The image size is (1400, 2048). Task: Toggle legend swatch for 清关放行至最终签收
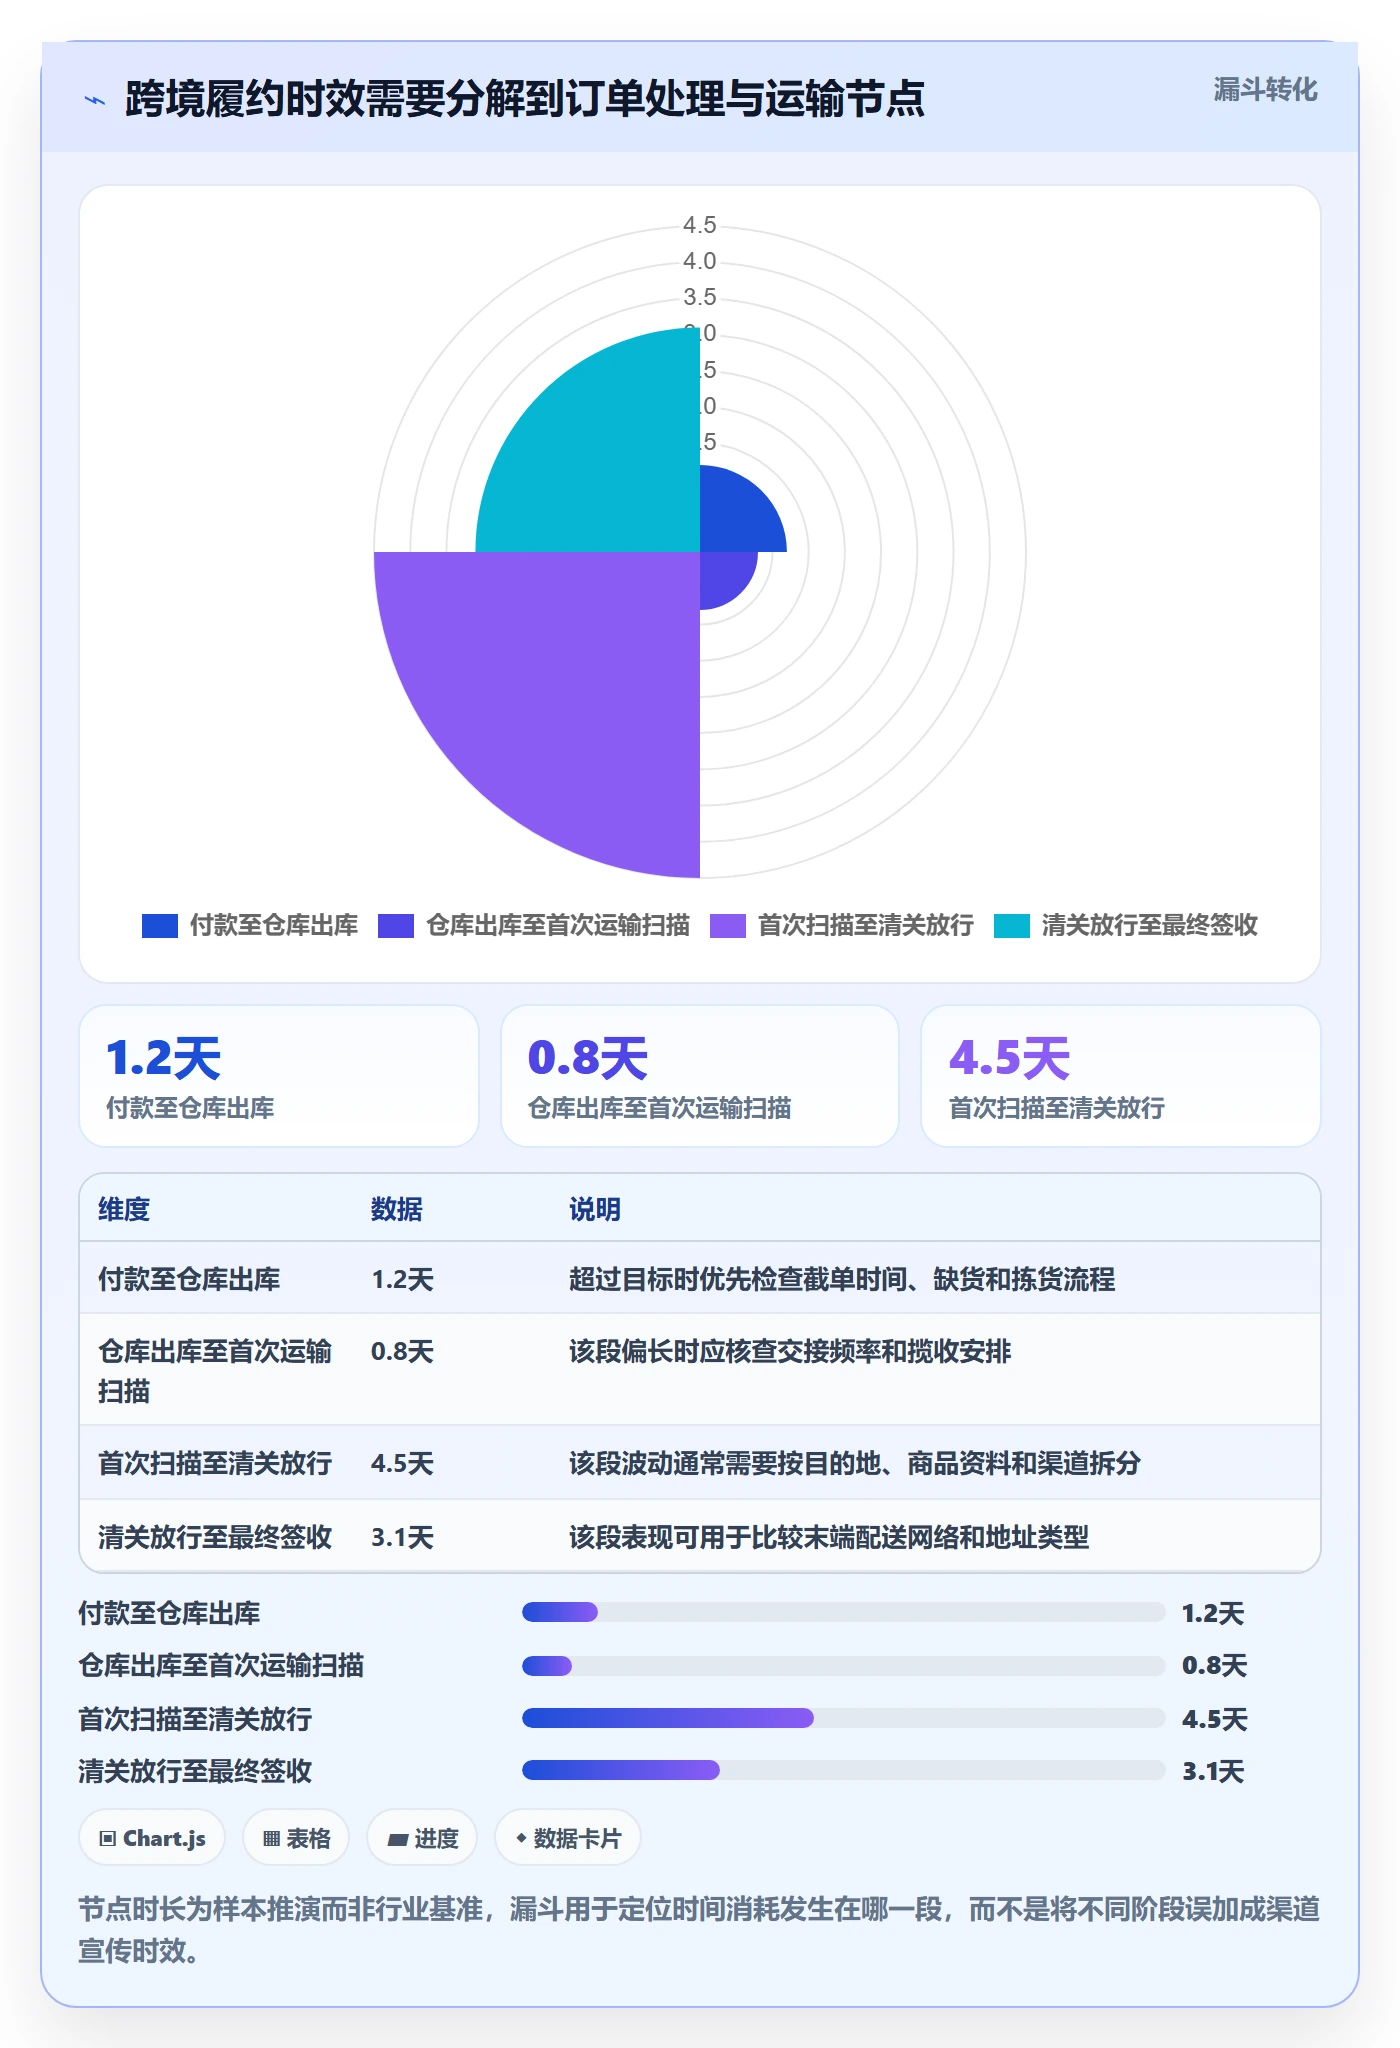click(x=1012, y=926)
